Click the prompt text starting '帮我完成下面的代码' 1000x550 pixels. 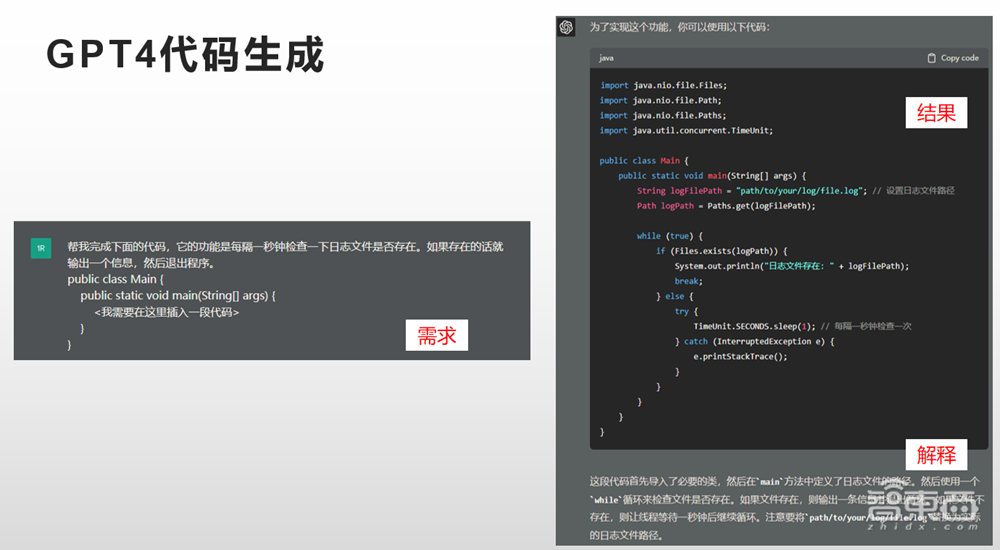click(x=286, y=255)
